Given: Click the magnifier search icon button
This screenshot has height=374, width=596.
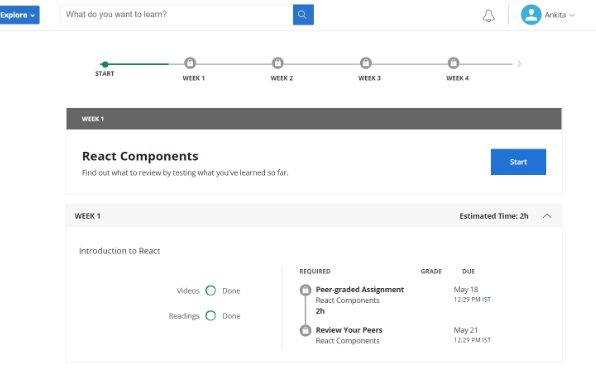Looking at the screenshot, I should coord(303,15).
